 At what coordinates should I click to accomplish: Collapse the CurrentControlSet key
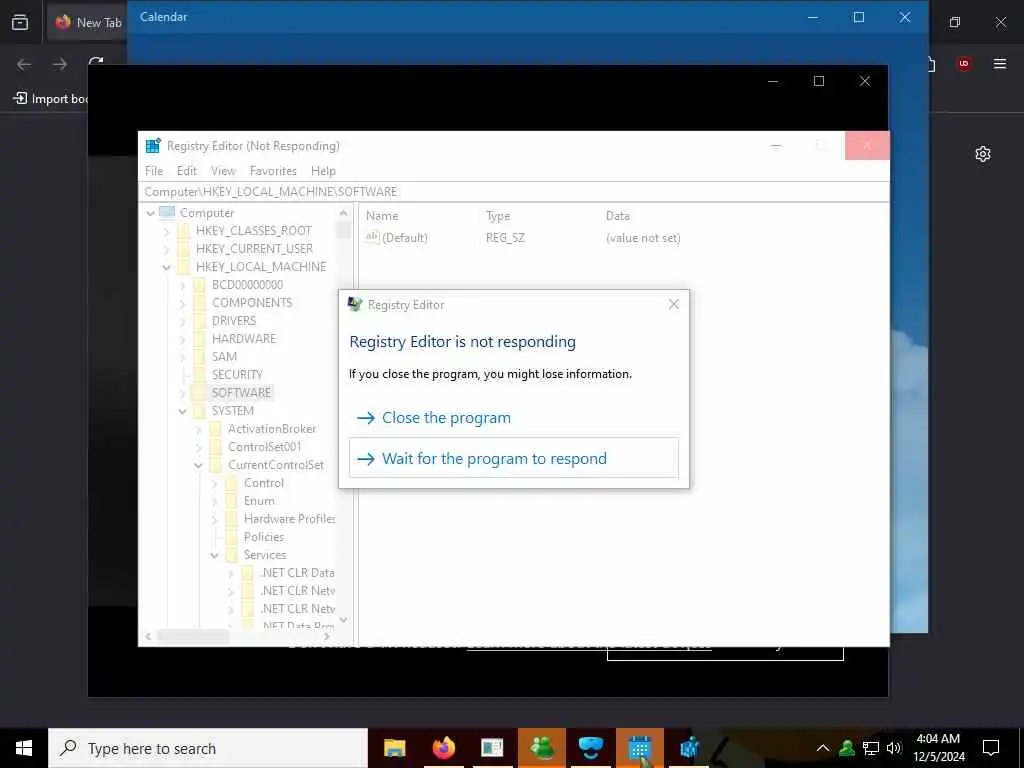(x=199, y=465)
